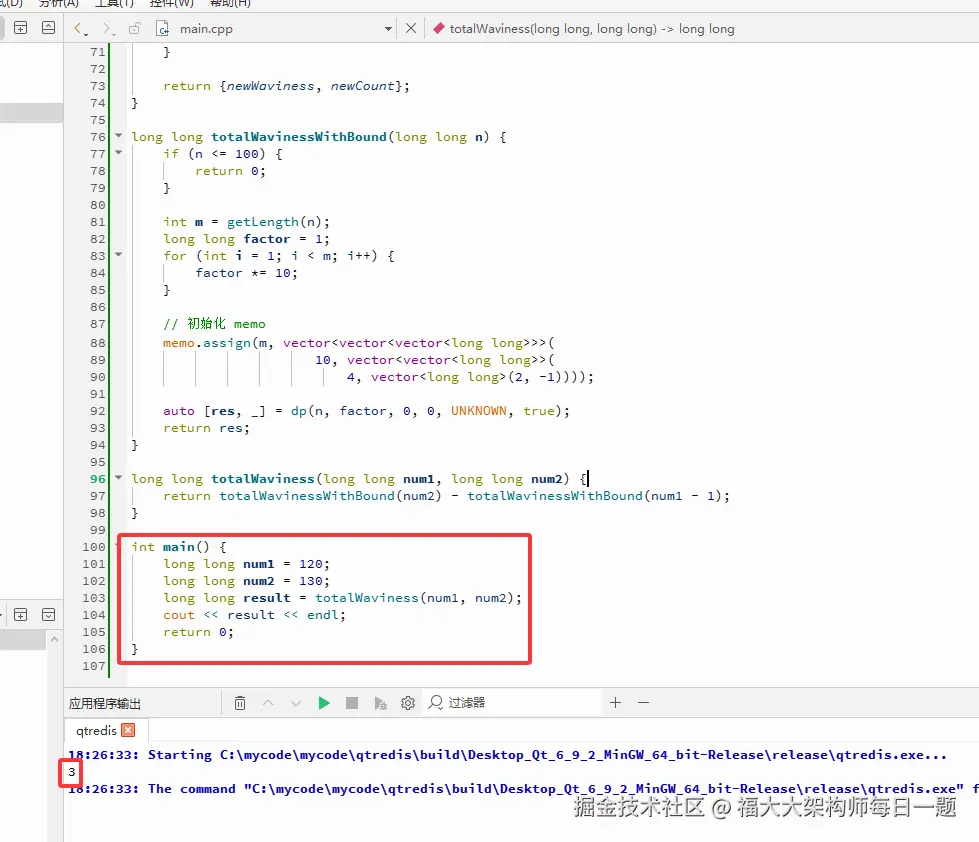This screenshot has width=979, height=842.
Task: Click the UNKNOWN constant on line 92
Action: coord(479,411)
